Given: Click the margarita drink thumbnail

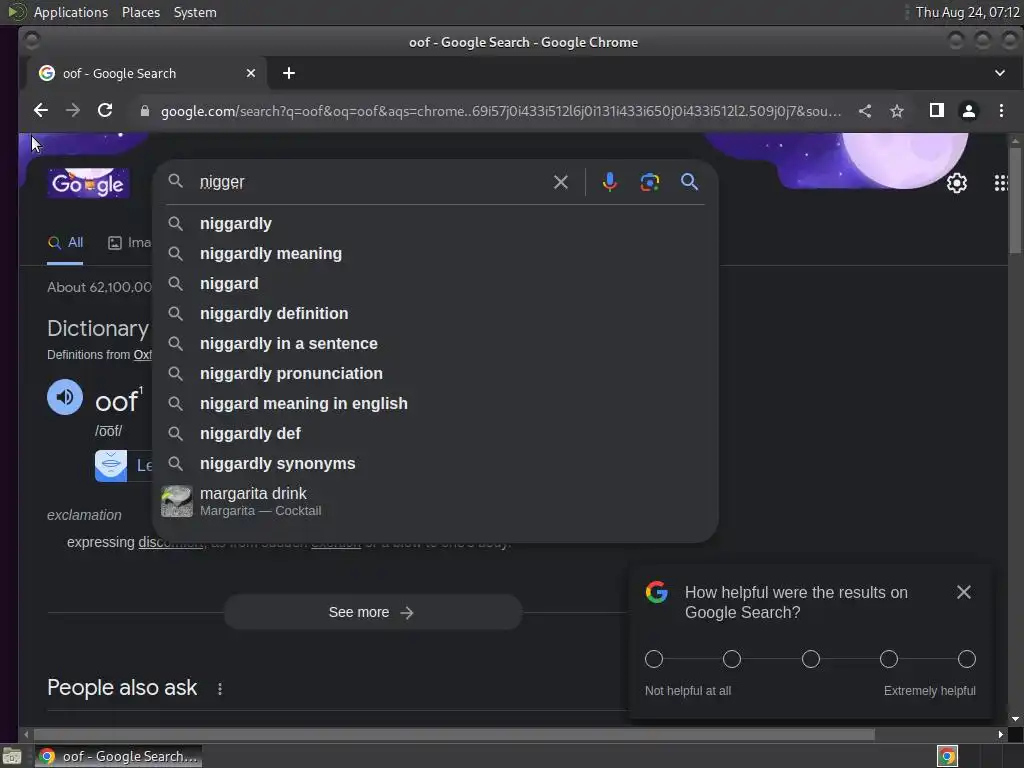Looking at the screenshot, I should [x=177, y=501].
